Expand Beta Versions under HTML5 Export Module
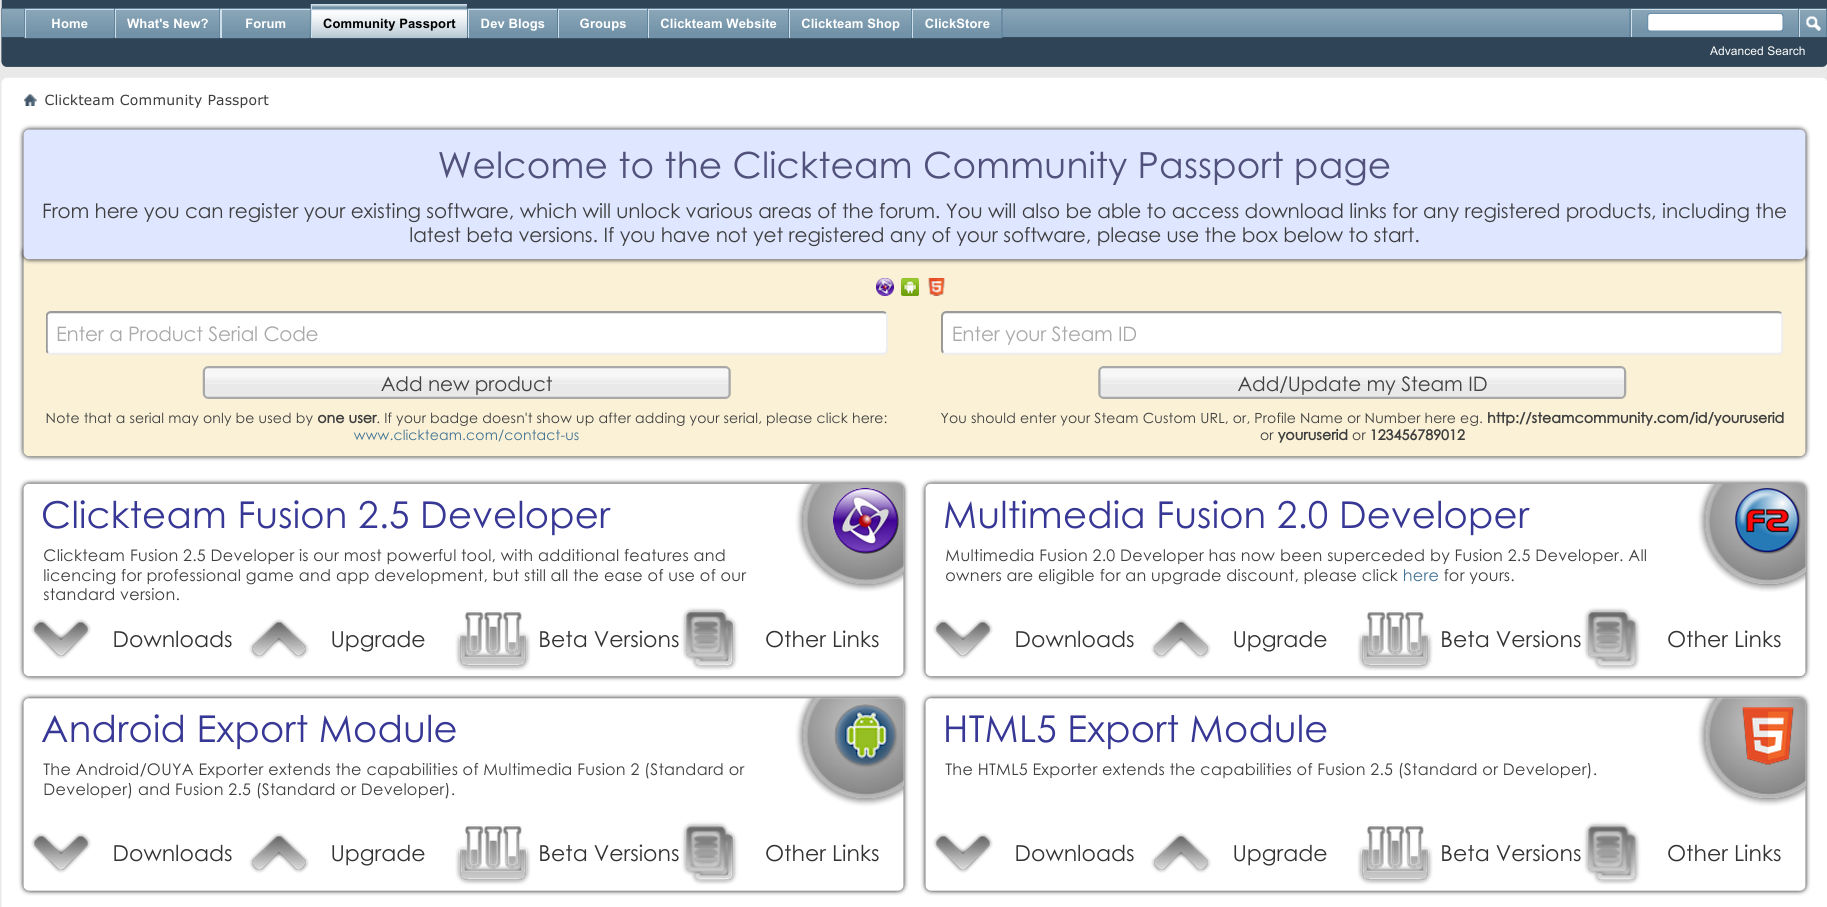Viewport: 1827px width, 907px height. point(1510,853)
